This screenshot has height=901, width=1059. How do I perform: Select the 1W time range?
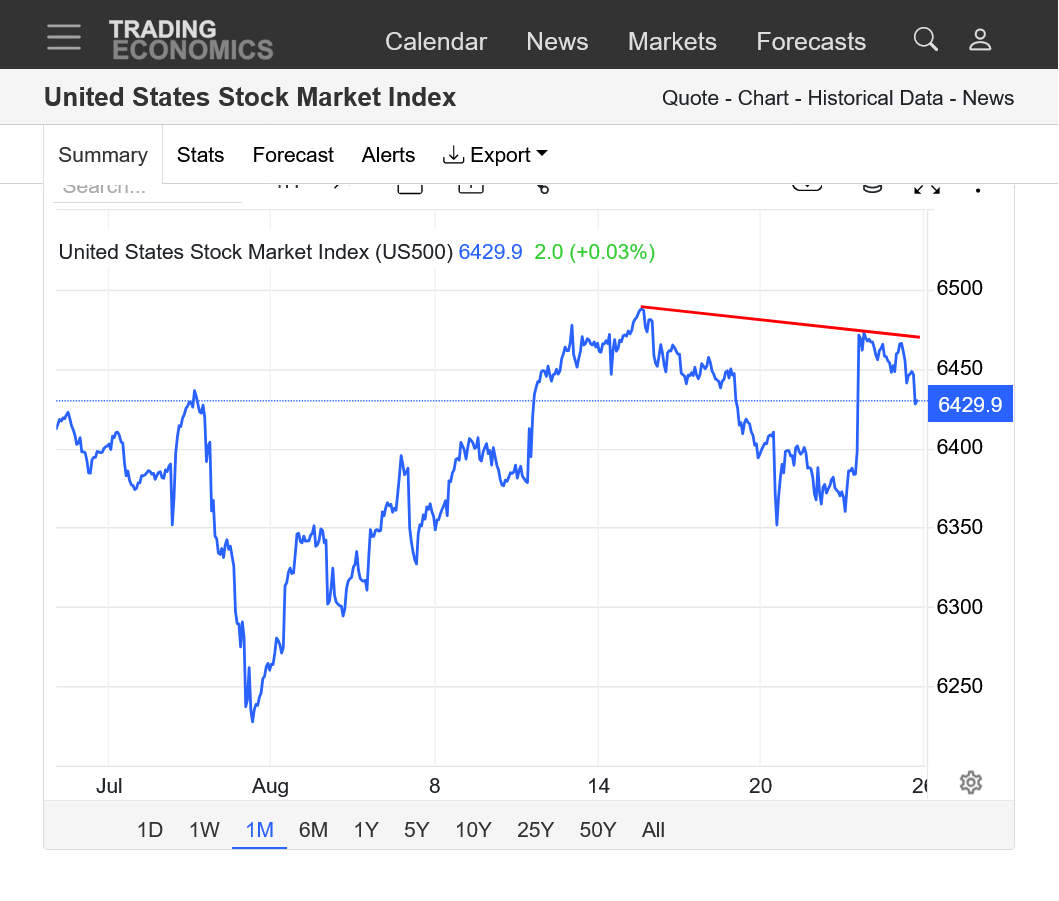tap(204, 830)
